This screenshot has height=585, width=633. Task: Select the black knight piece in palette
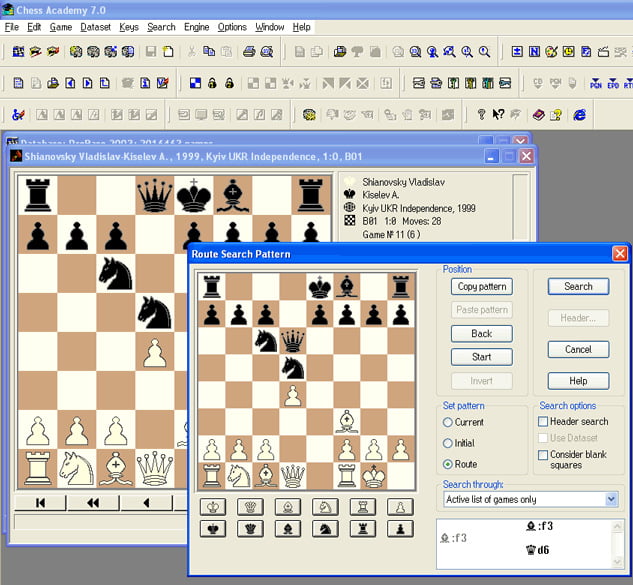[325, 529]
